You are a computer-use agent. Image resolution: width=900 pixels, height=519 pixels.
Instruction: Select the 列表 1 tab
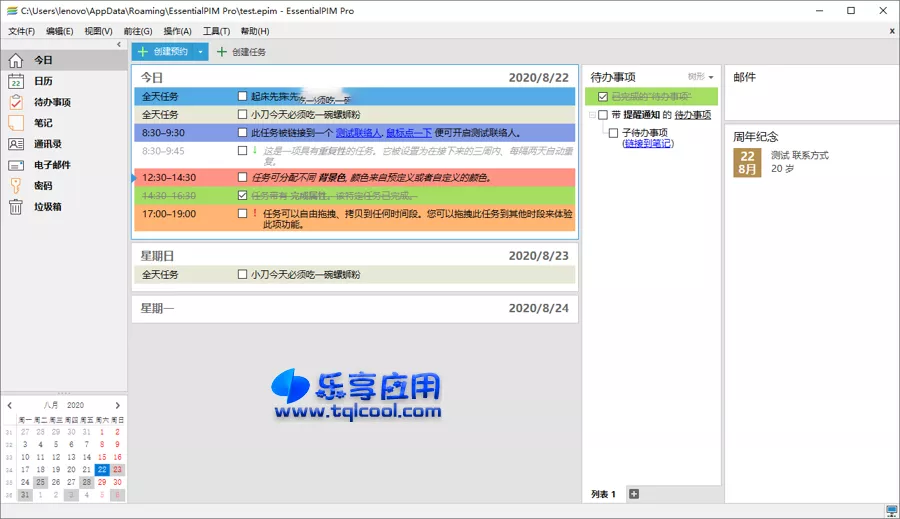pyautogui.click(x=603, y=494)
